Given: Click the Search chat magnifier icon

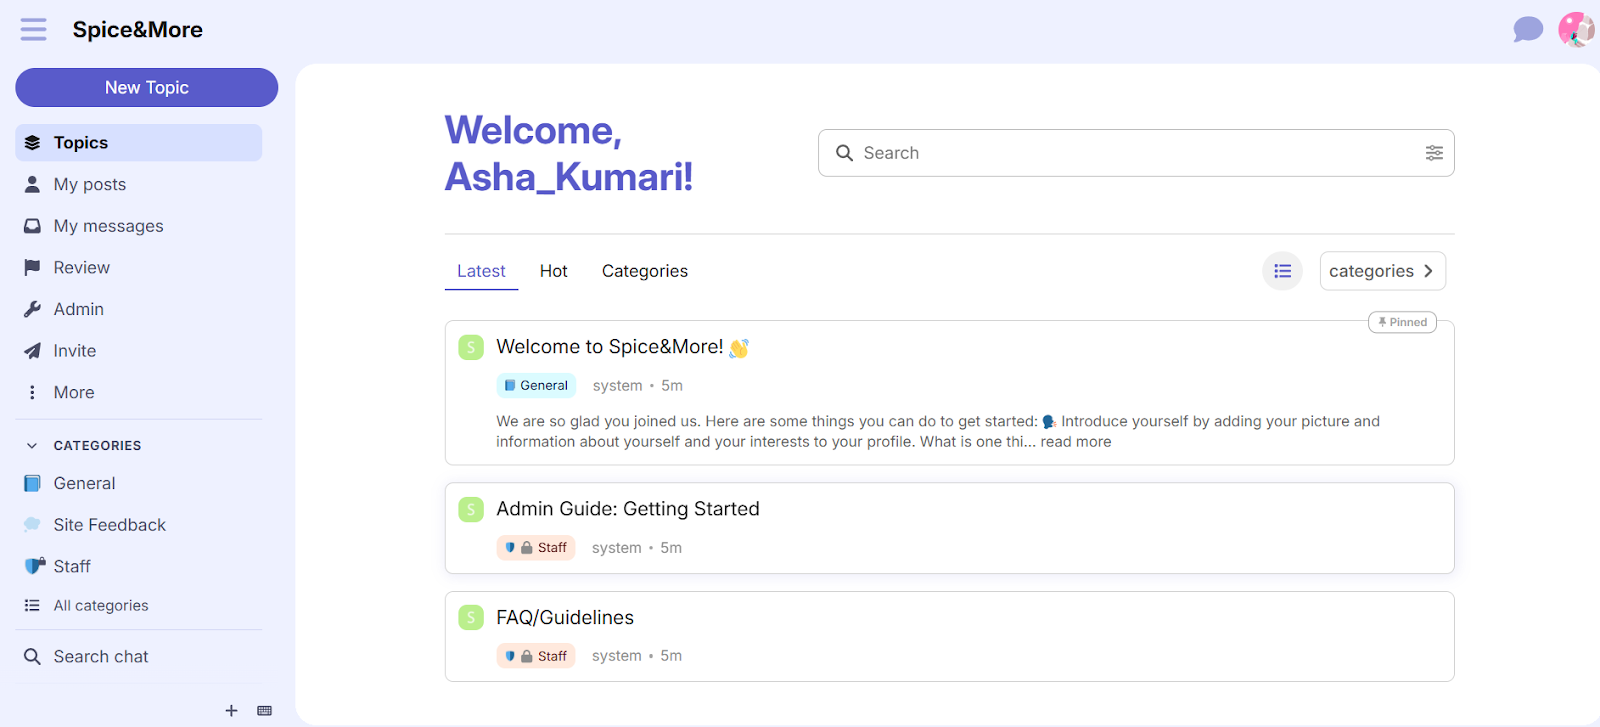Looking at the screenshot, I should tap(33, 657).
